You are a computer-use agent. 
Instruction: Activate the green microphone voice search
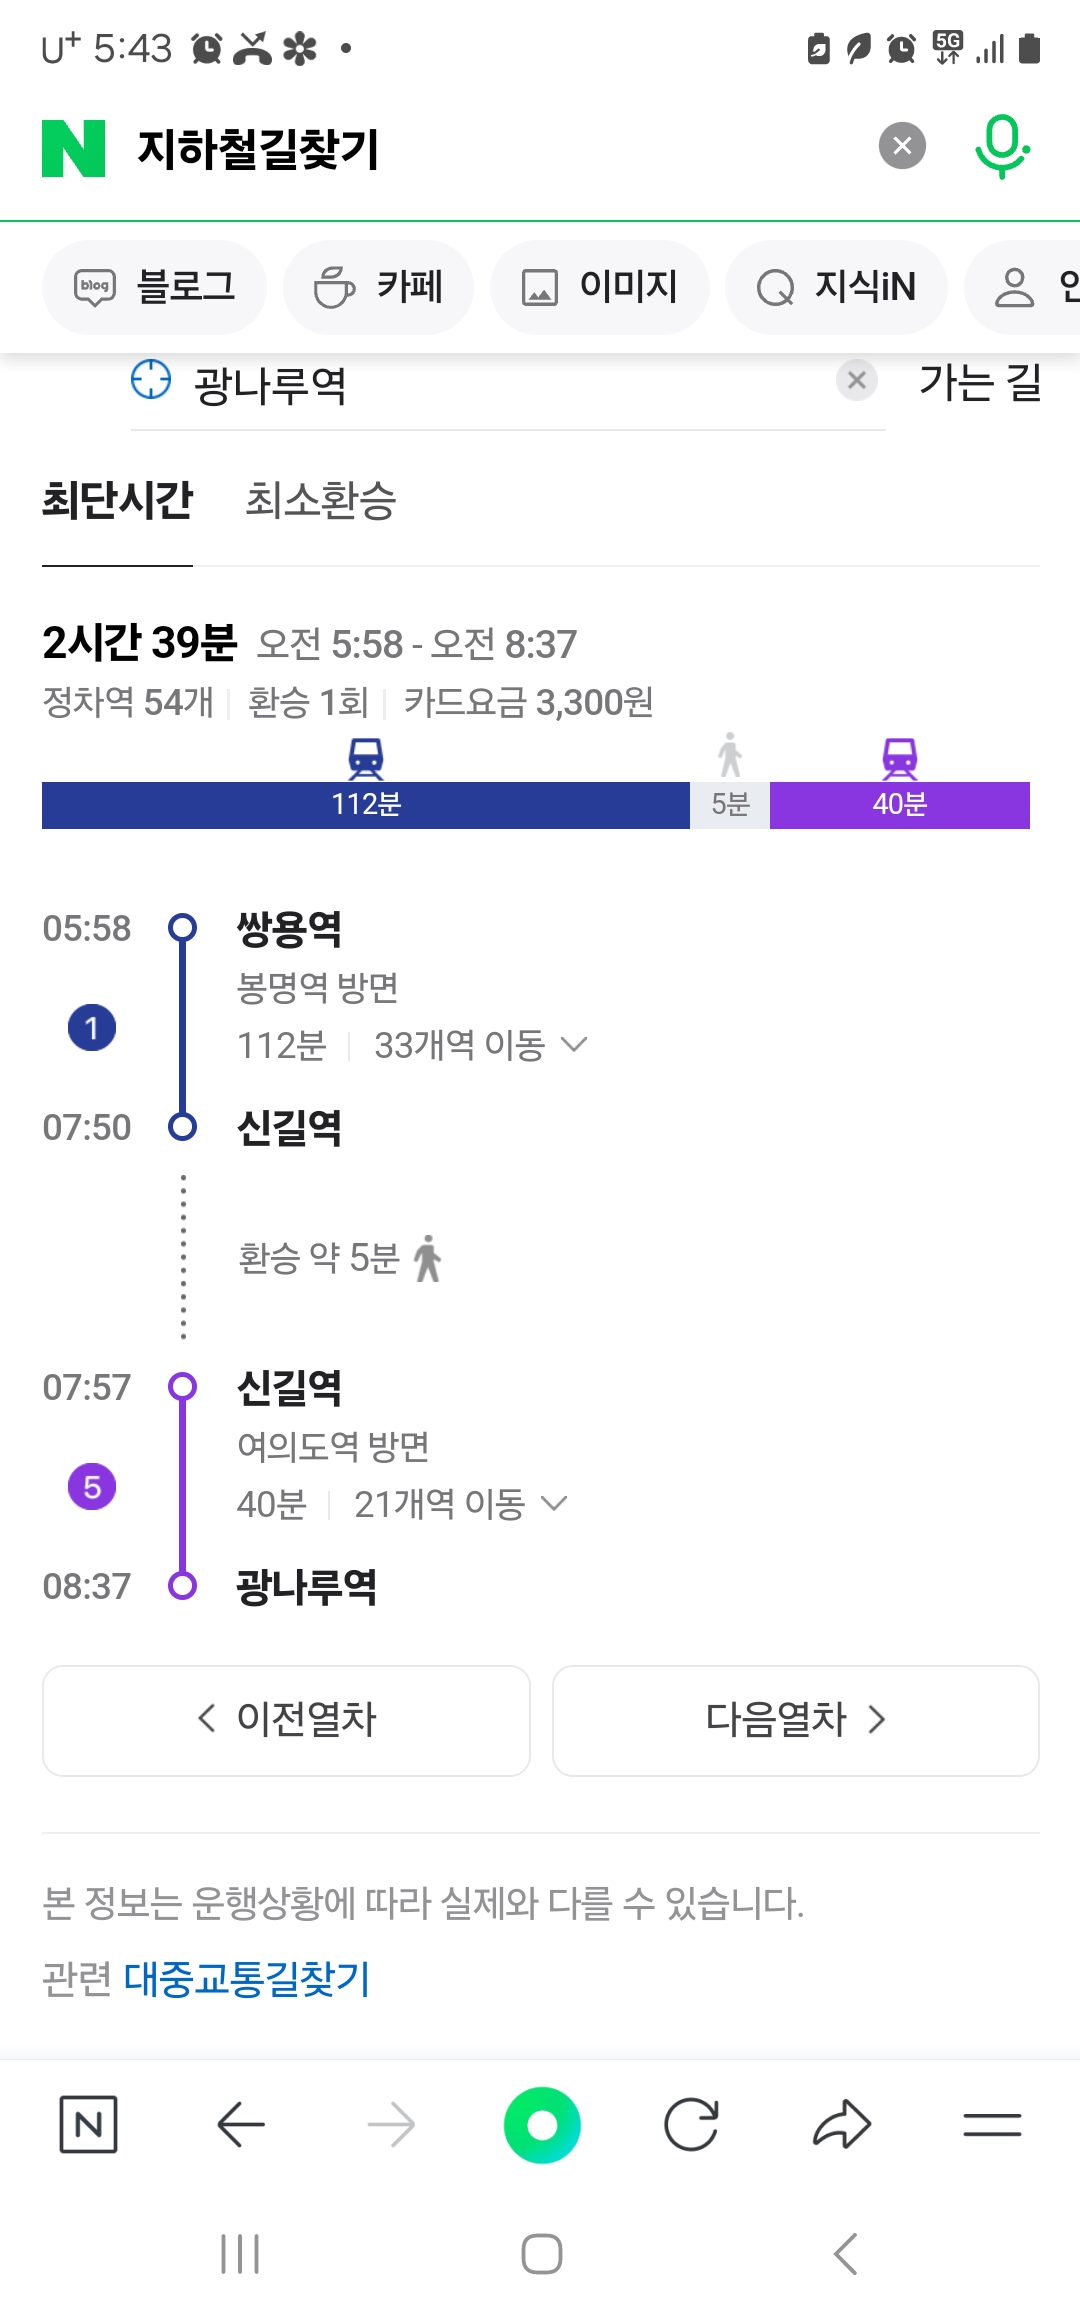point(1002,147)
